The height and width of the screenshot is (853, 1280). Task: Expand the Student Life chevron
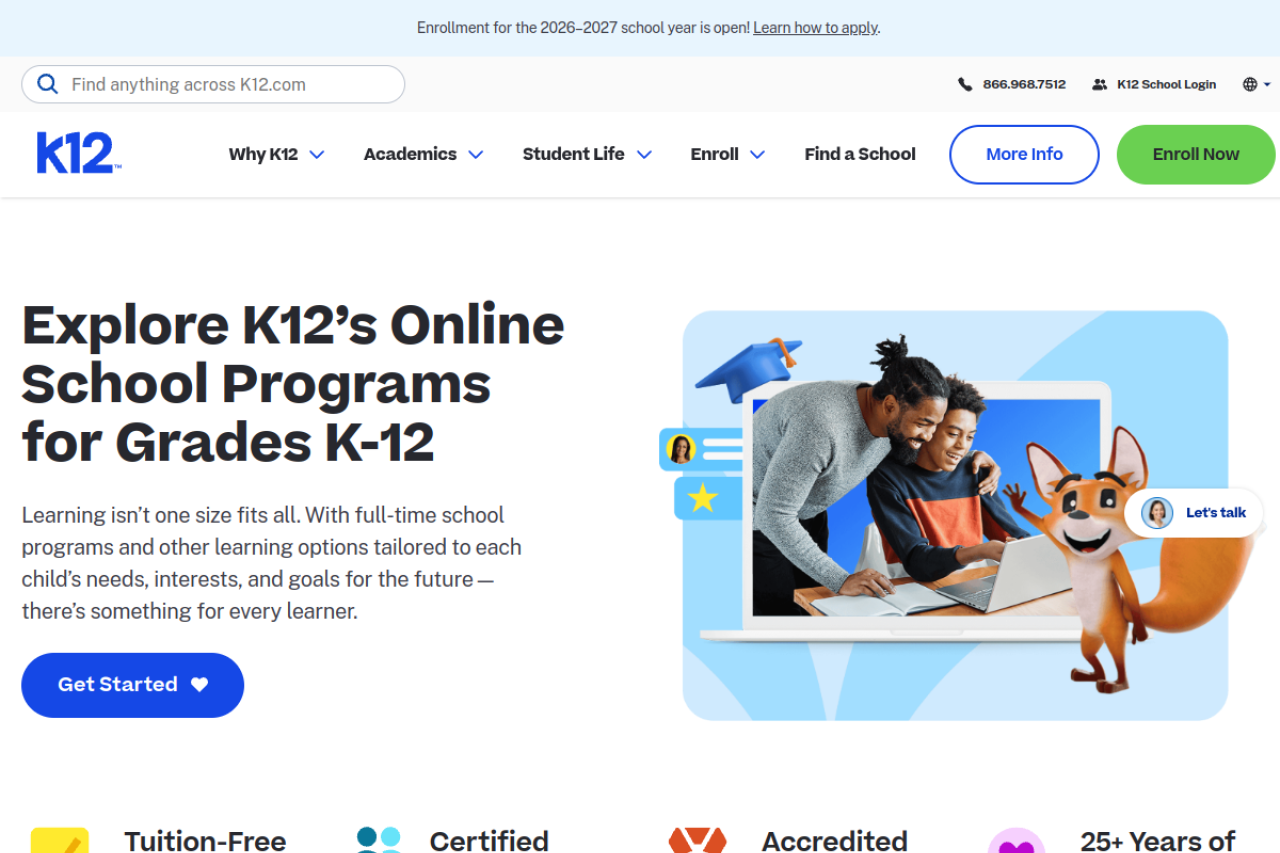(x=644, y=154)
